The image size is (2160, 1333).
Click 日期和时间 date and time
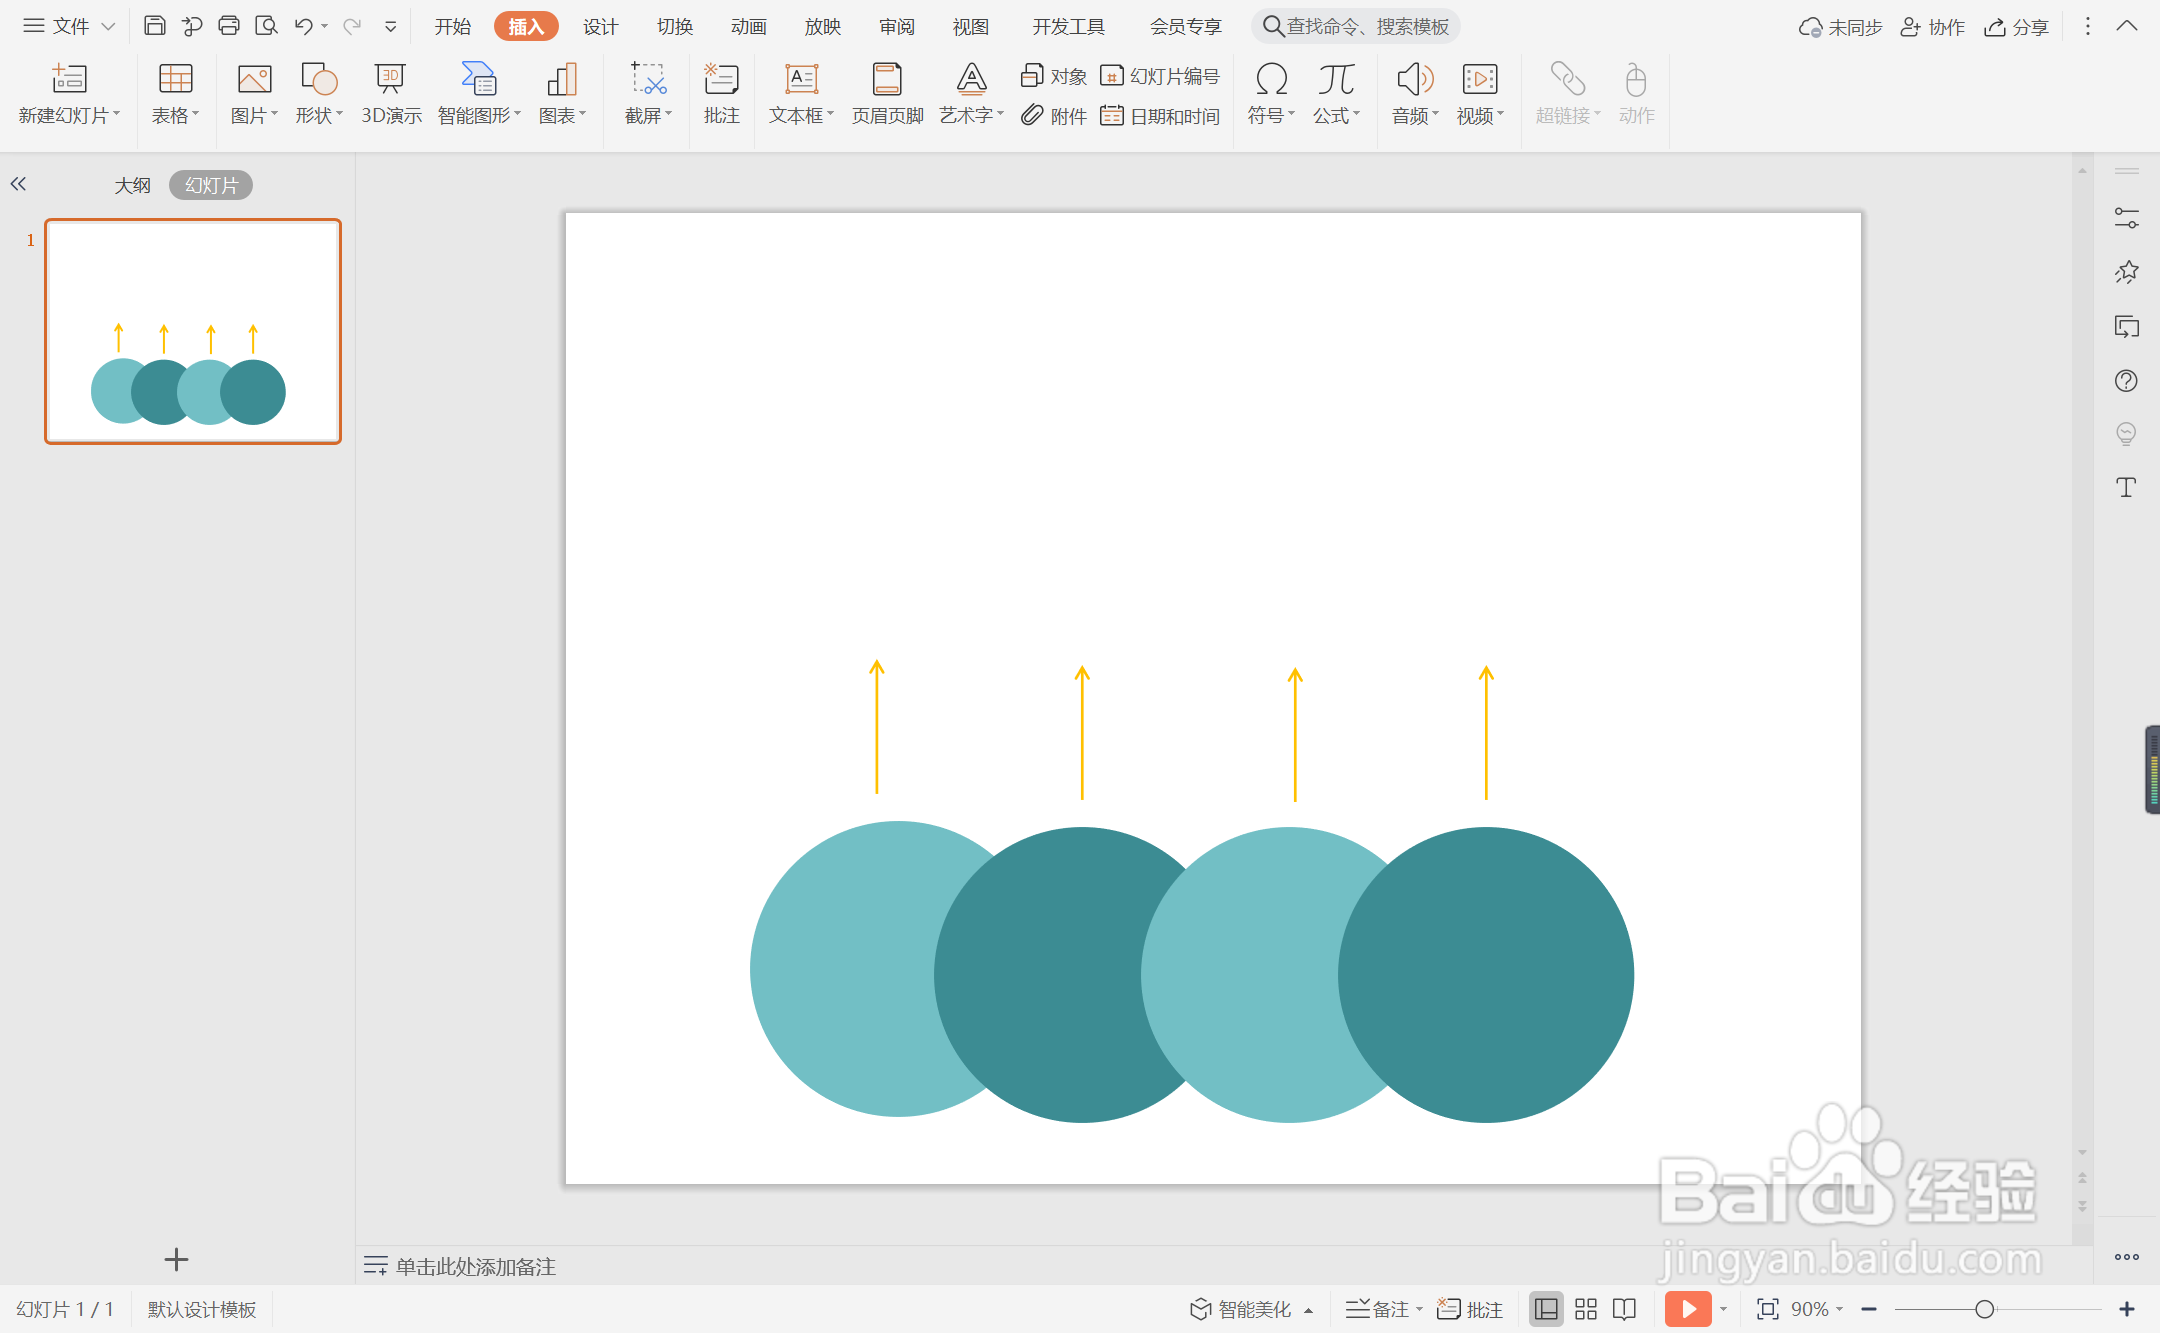point(1160,116)
